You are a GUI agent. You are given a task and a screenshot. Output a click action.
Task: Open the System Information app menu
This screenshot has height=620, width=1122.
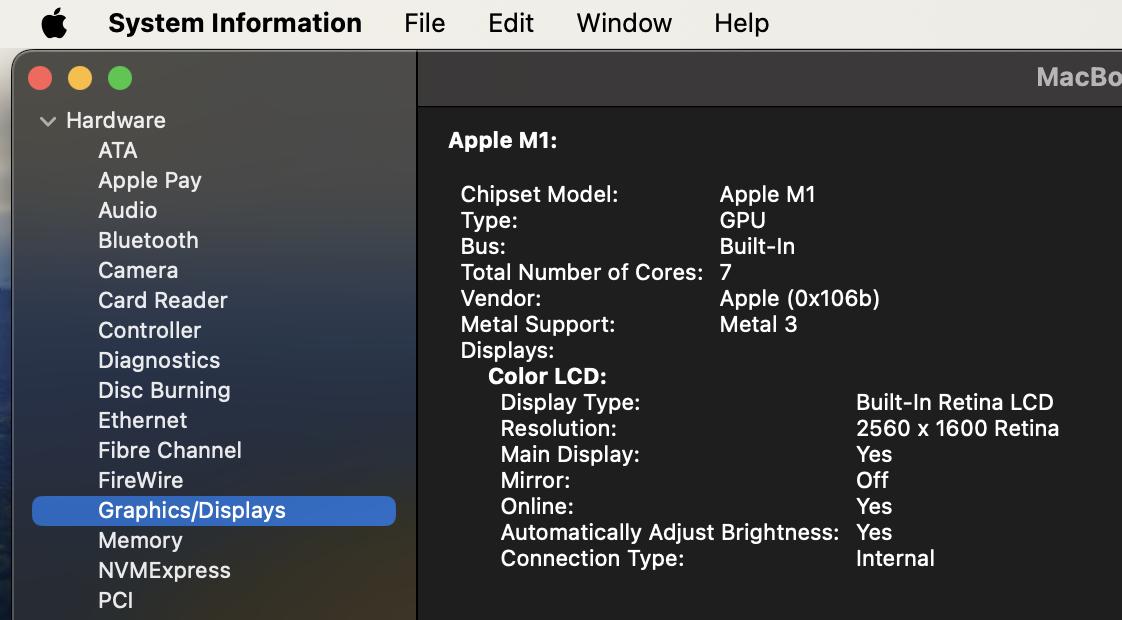(235, 23)
